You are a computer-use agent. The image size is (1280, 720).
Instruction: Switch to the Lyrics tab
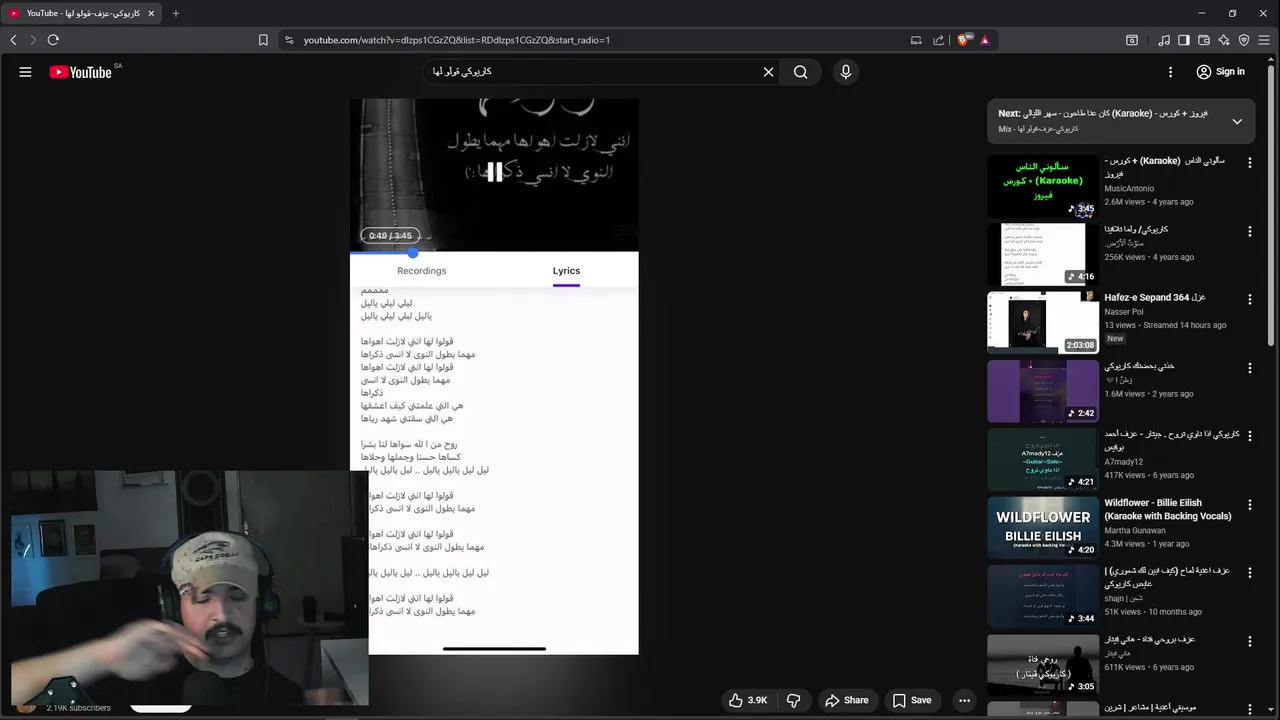point(566,271)
